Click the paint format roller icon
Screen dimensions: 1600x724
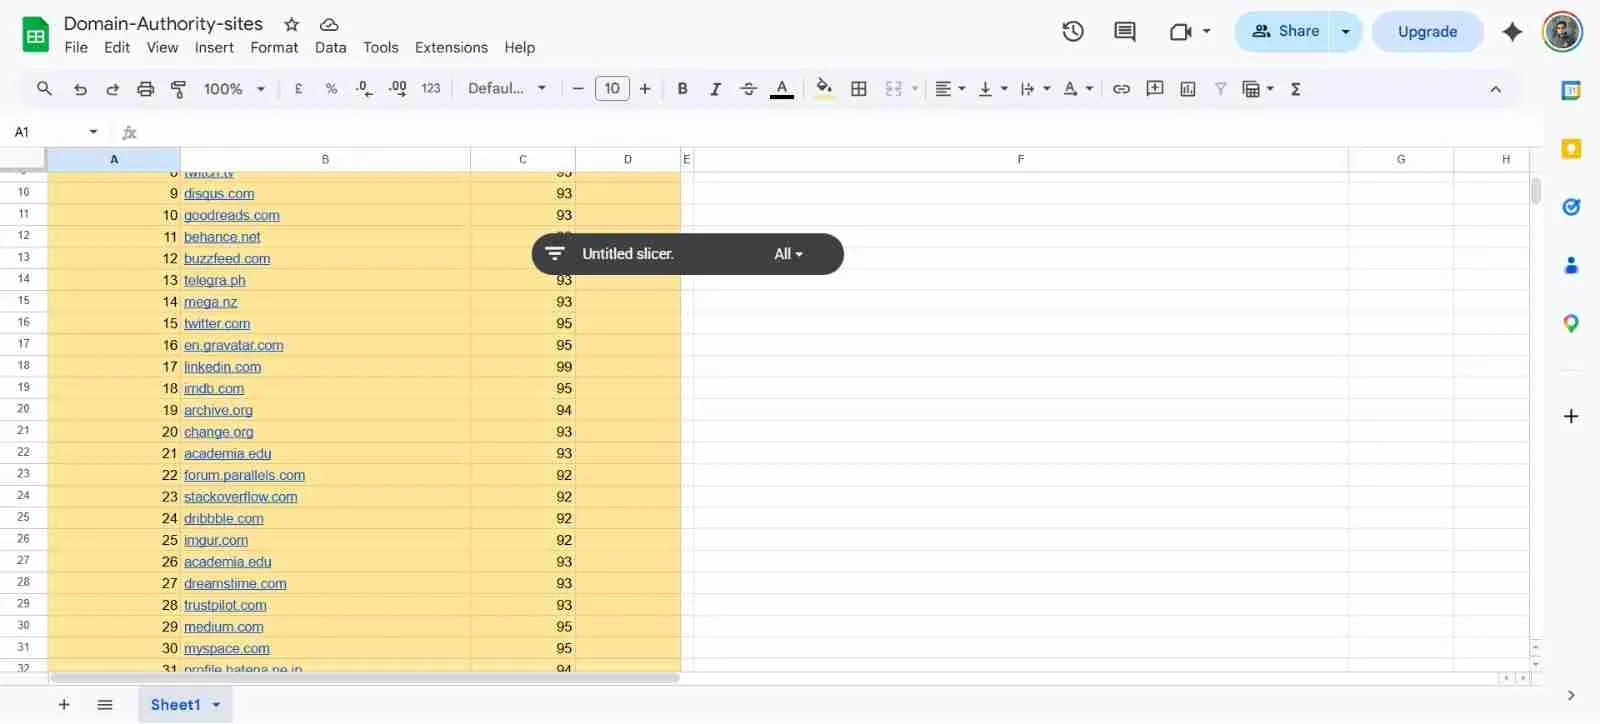click(179, 89)
